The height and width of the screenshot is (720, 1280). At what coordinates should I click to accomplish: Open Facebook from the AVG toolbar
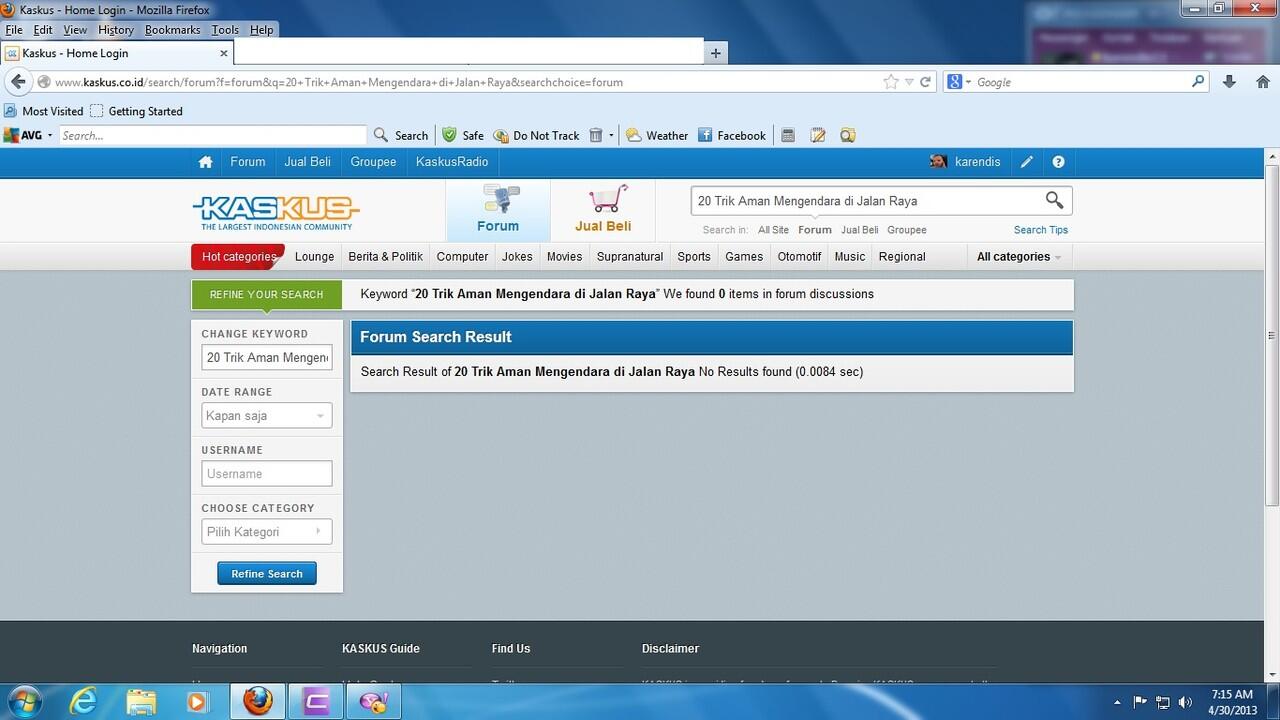coord(732,135)
